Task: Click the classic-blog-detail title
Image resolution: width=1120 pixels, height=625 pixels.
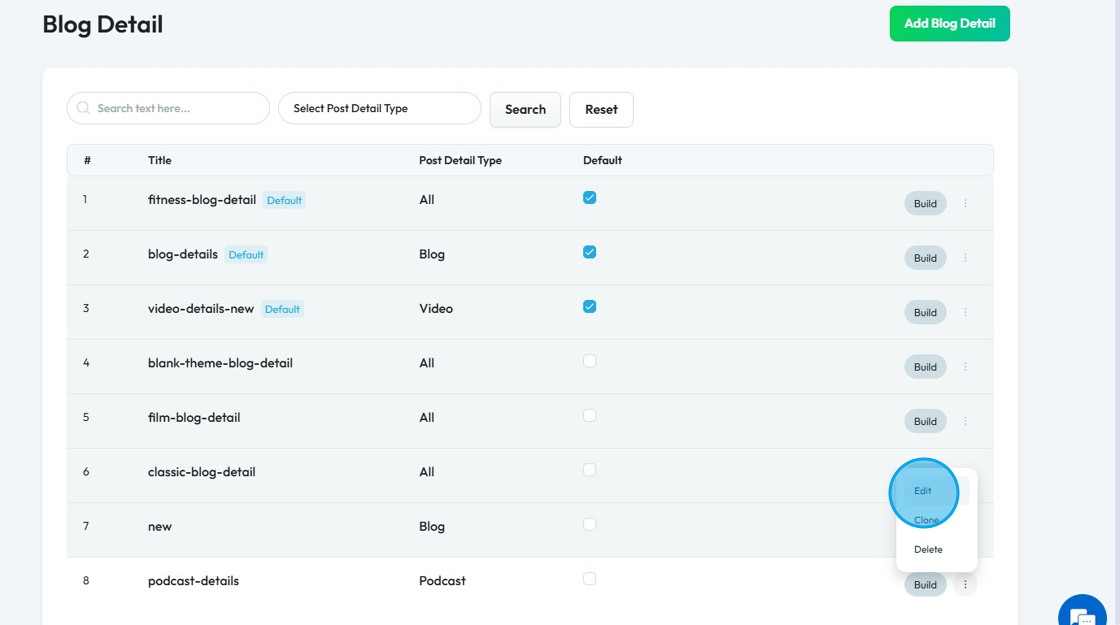Action: (x=201, y=471)
